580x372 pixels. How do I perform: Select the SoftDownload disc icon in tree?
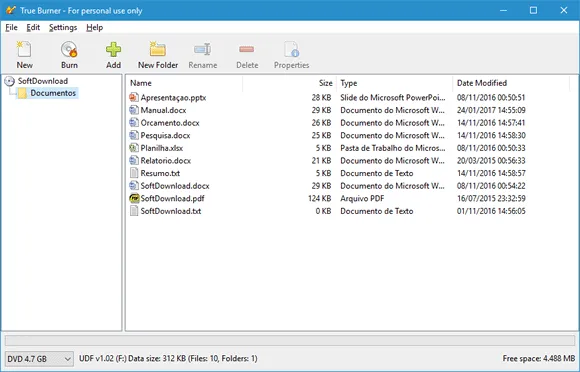(10, 81)
